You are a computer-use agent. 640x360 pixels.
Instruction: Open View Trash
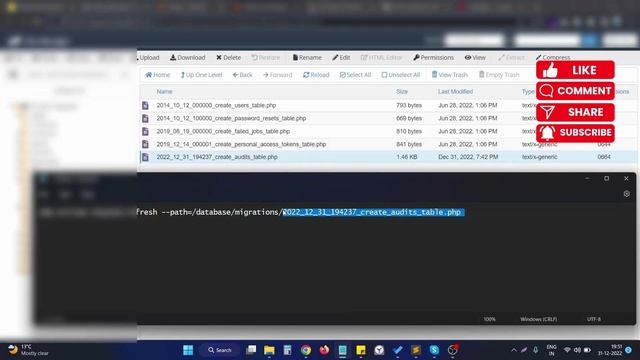[x=449, y=75]
